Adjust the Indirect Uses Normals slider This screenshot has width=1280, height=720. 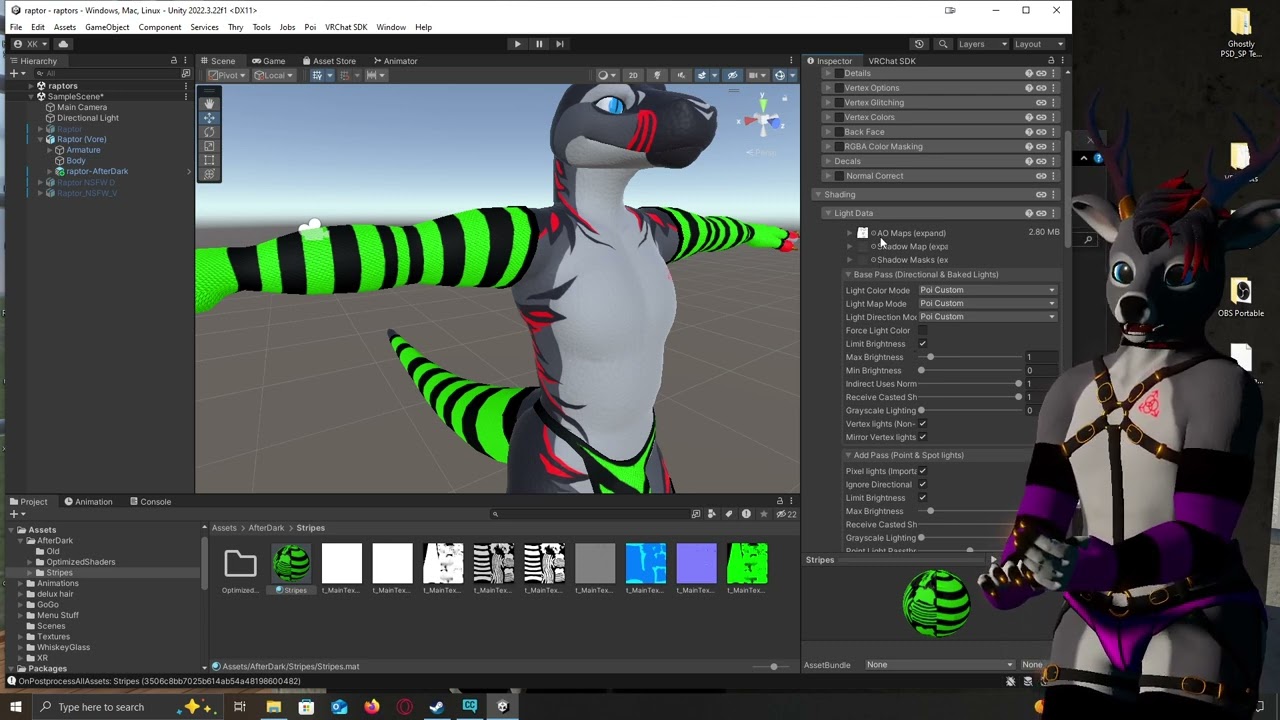tap(970, 384)
